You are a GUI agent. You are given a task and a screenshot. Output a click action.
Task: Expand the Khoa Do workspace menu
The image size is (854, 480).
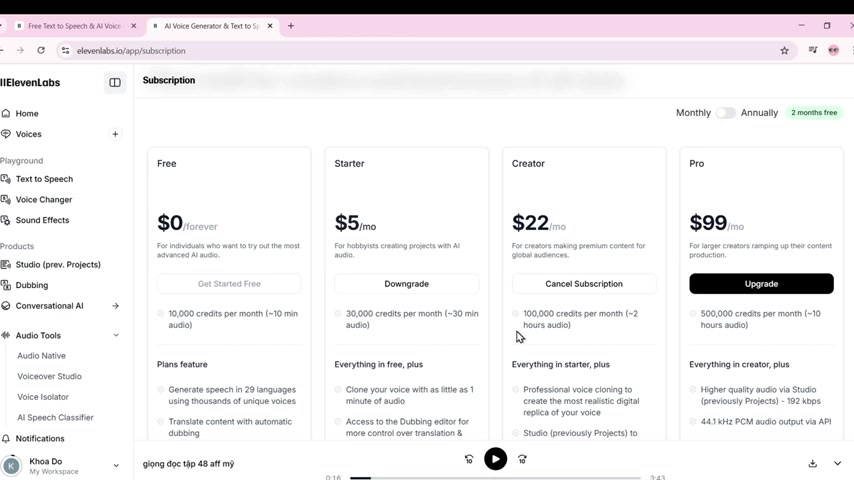116,466
